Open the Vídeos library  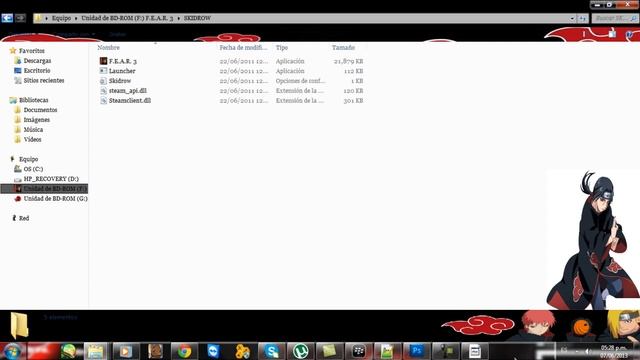point(32,139)
